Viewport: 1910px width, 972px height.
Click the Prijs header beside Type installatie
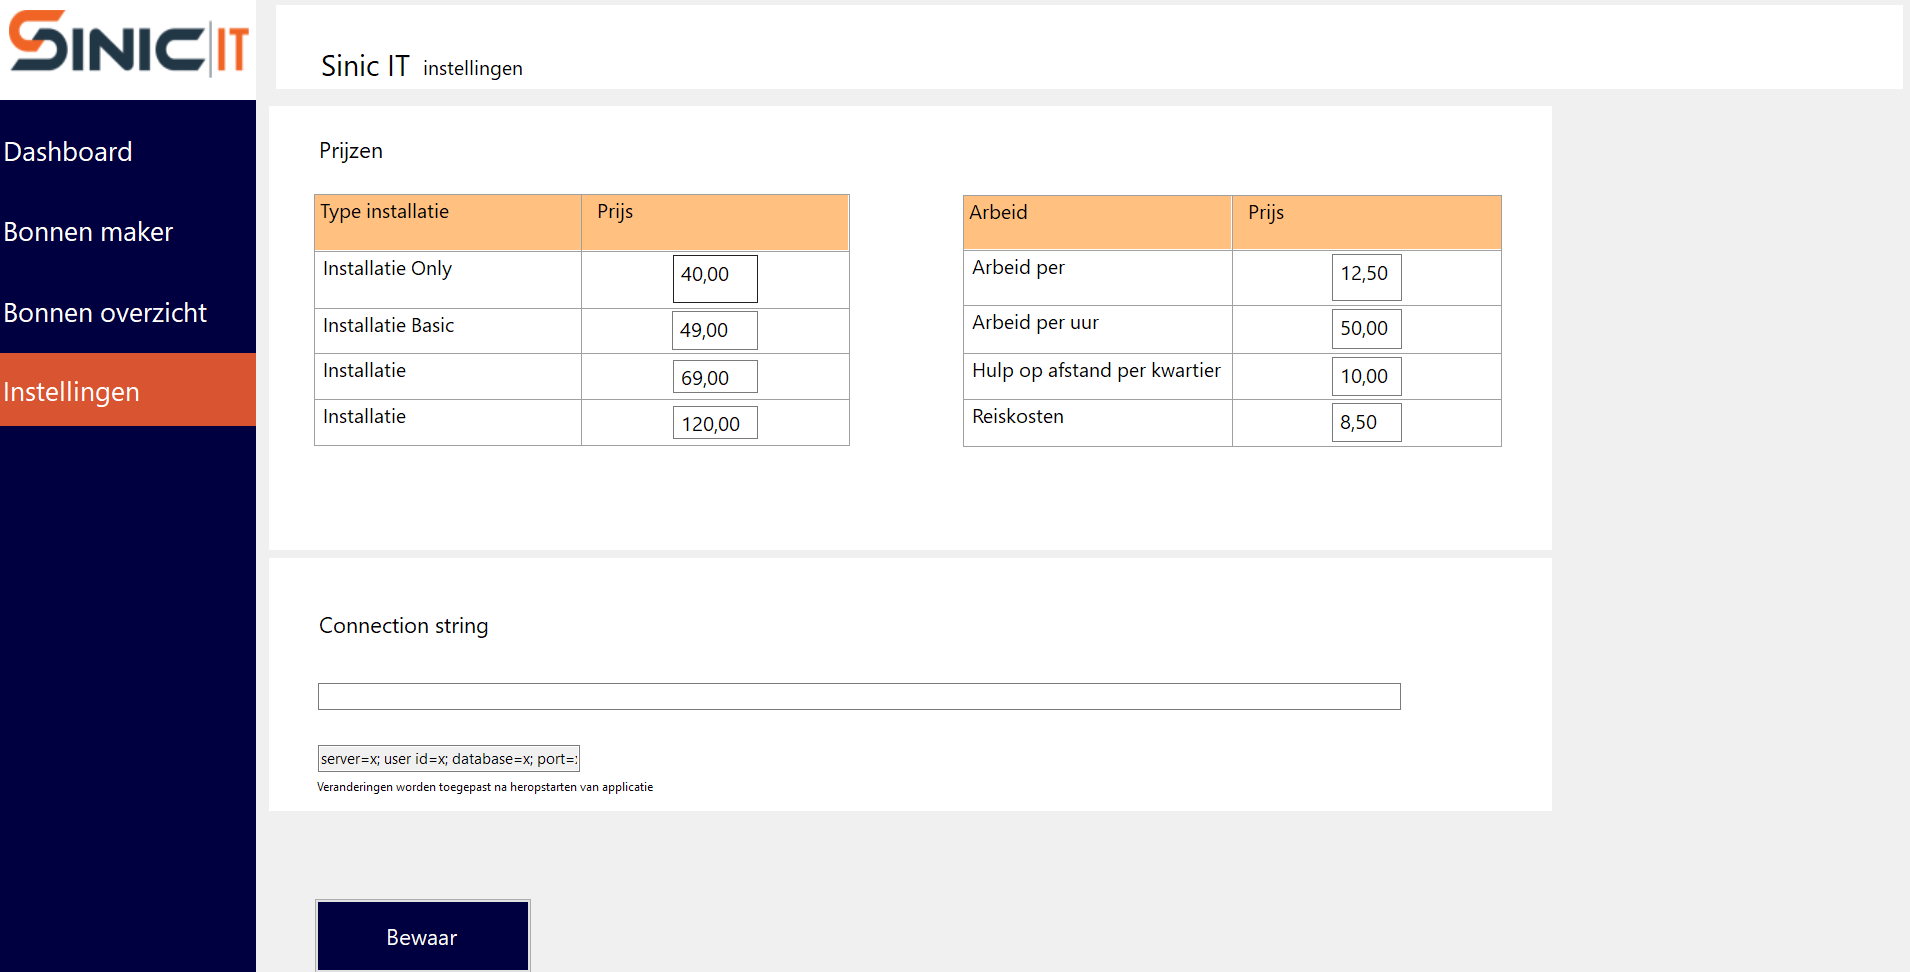(x=714, y=221)
